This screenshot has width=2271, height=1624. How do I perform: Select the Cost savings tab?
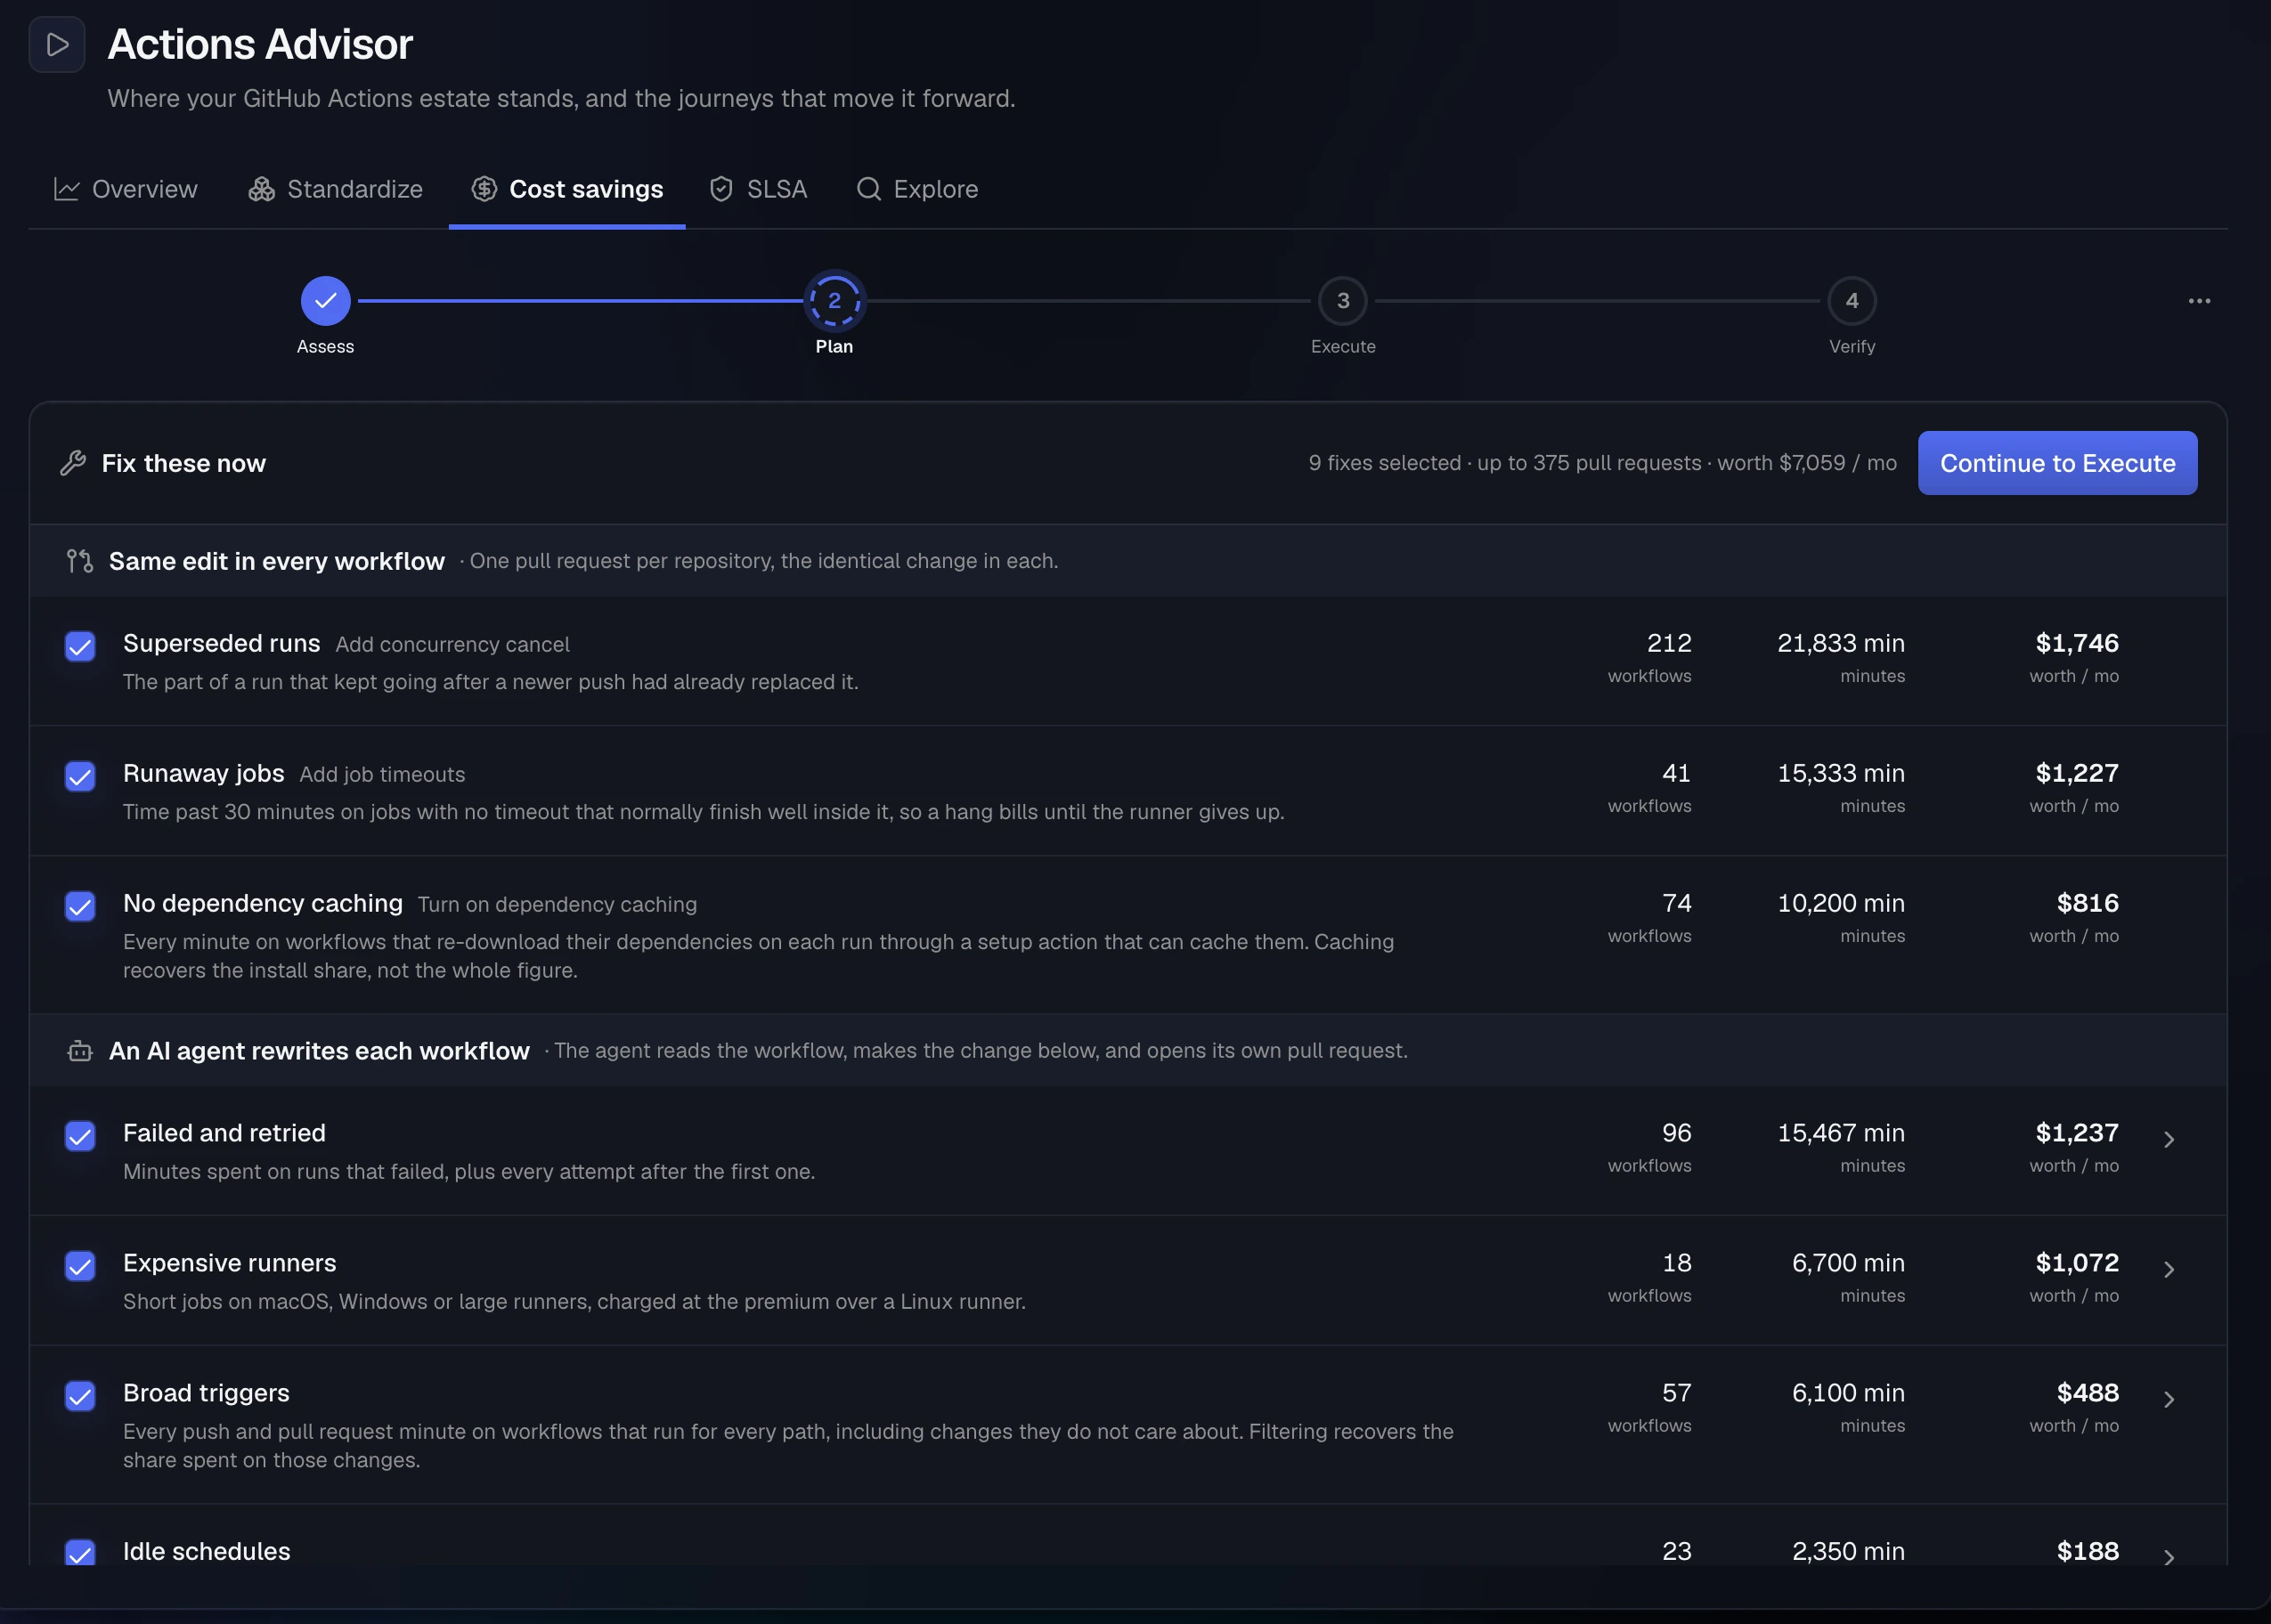(x=567, y=189)
